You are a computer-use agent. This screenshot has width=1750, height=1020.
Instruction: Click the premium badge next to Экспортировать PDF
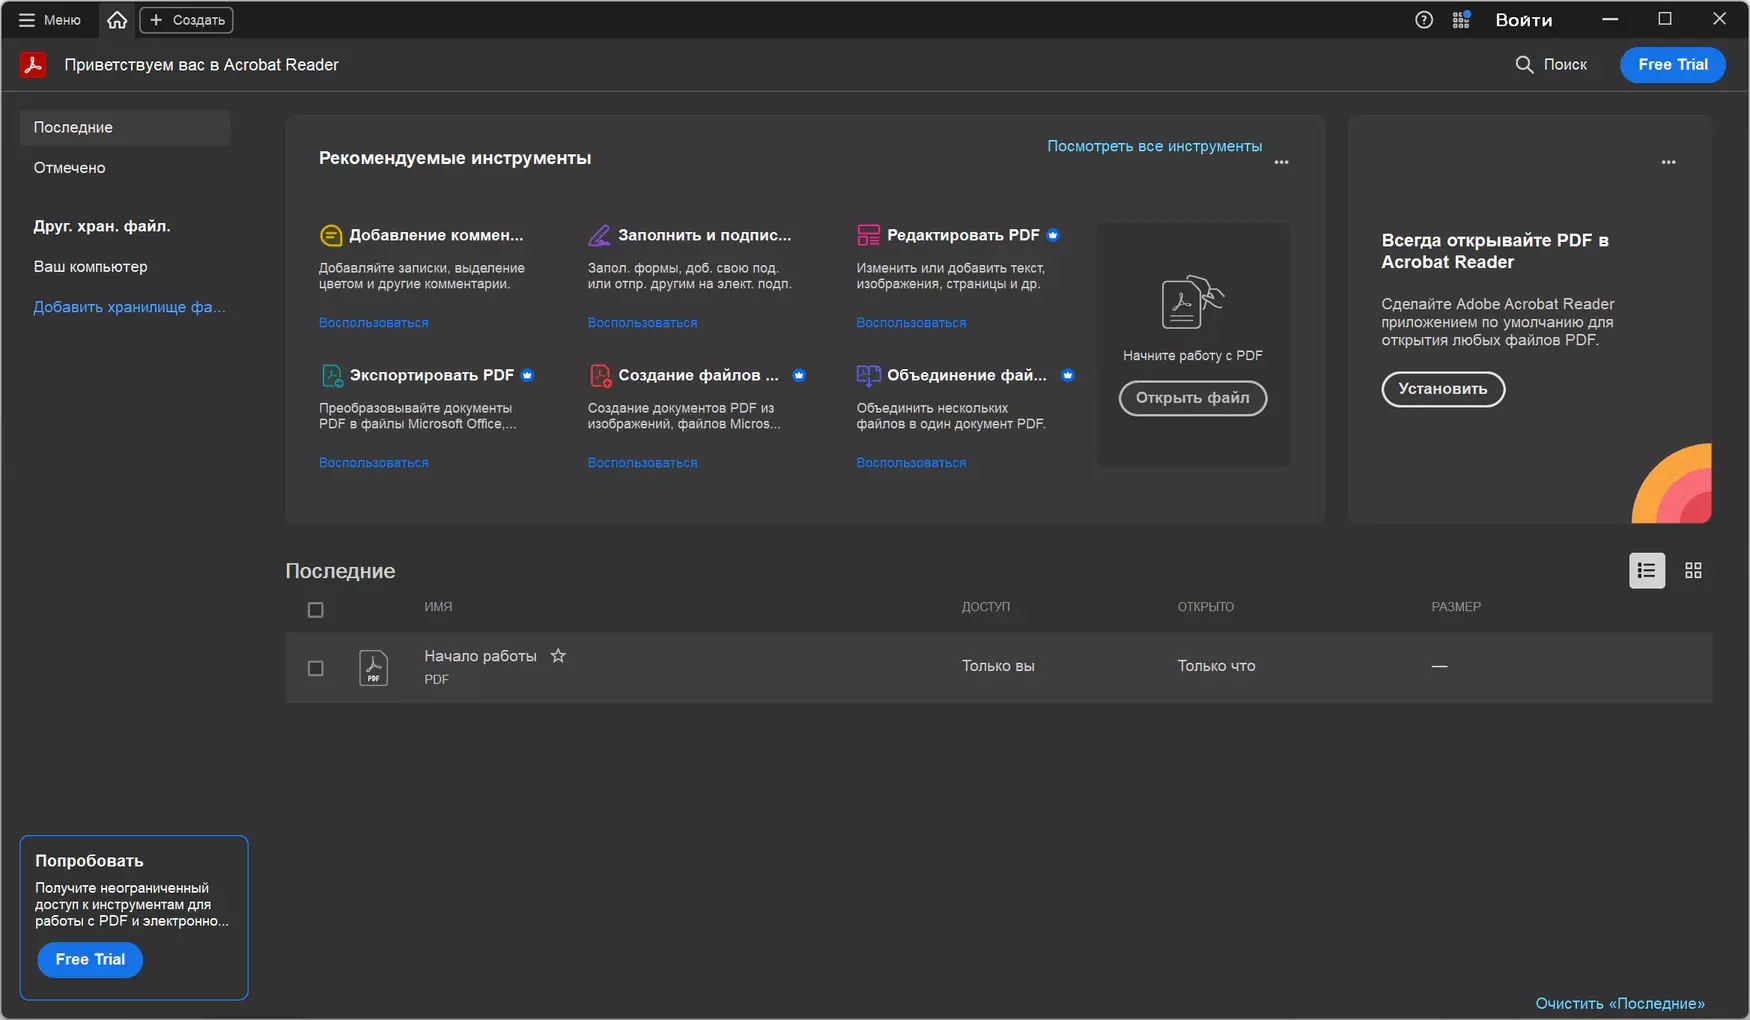(x=527, y=375)
